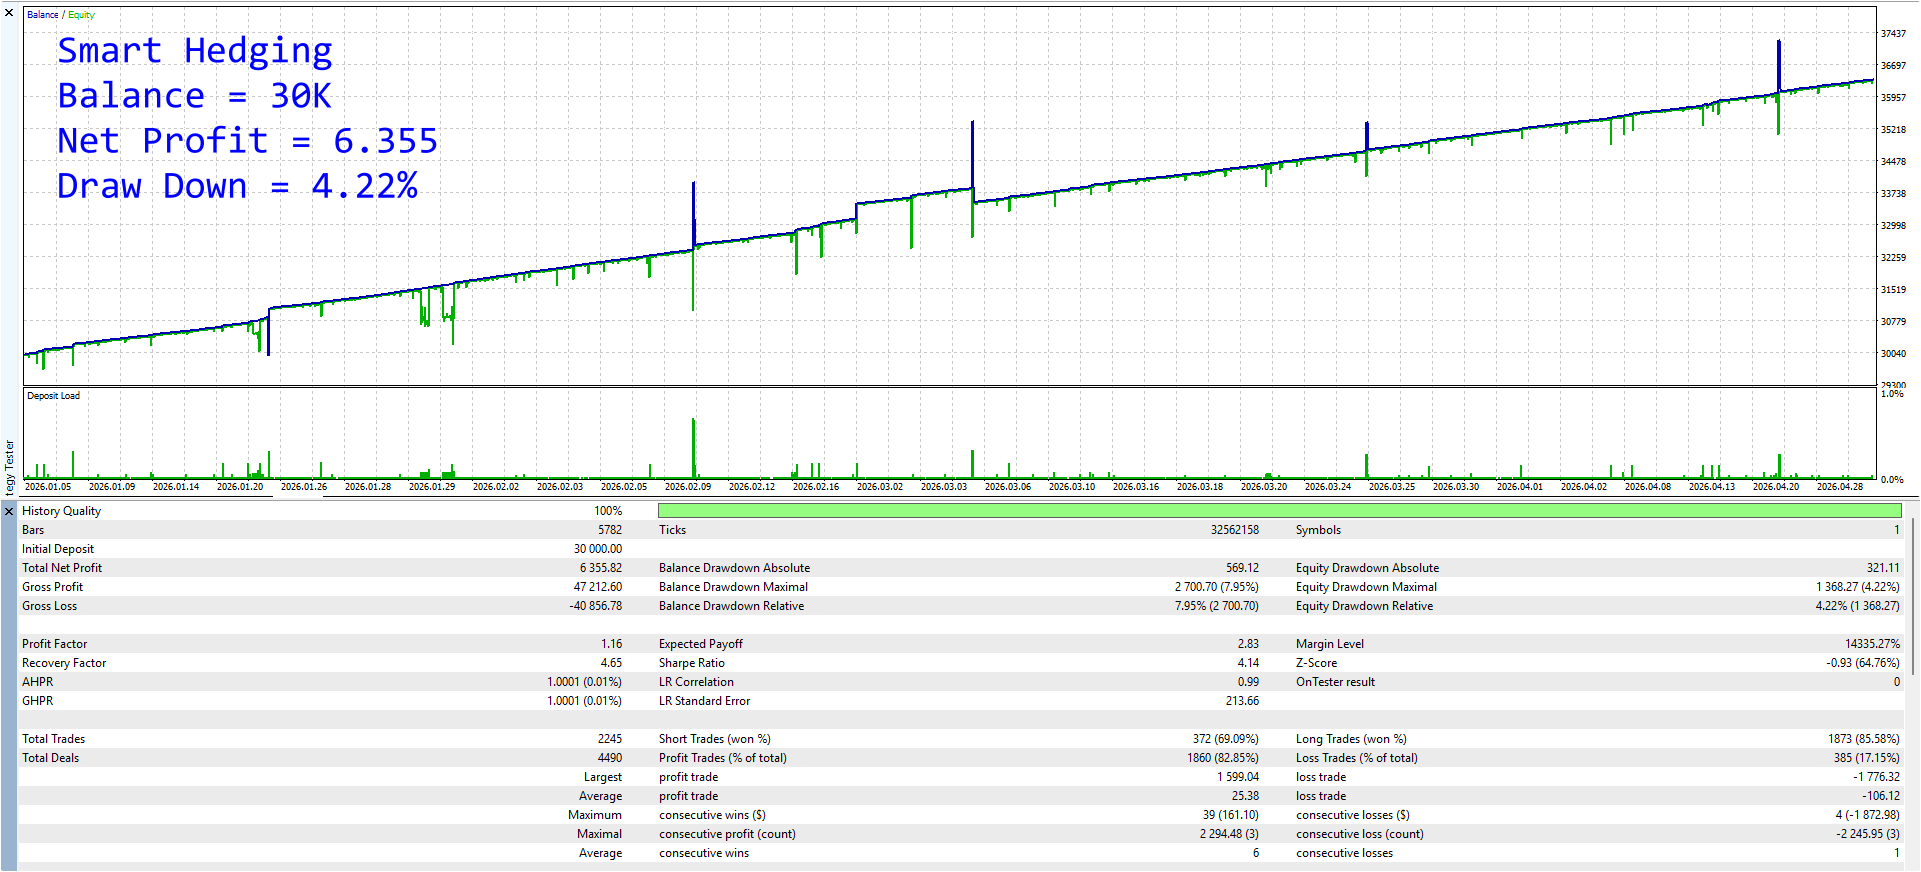Select the Gross Loss value -40 856.78
The width and height of the screenshot is (1921, 872).
click(x=596, y=606)
